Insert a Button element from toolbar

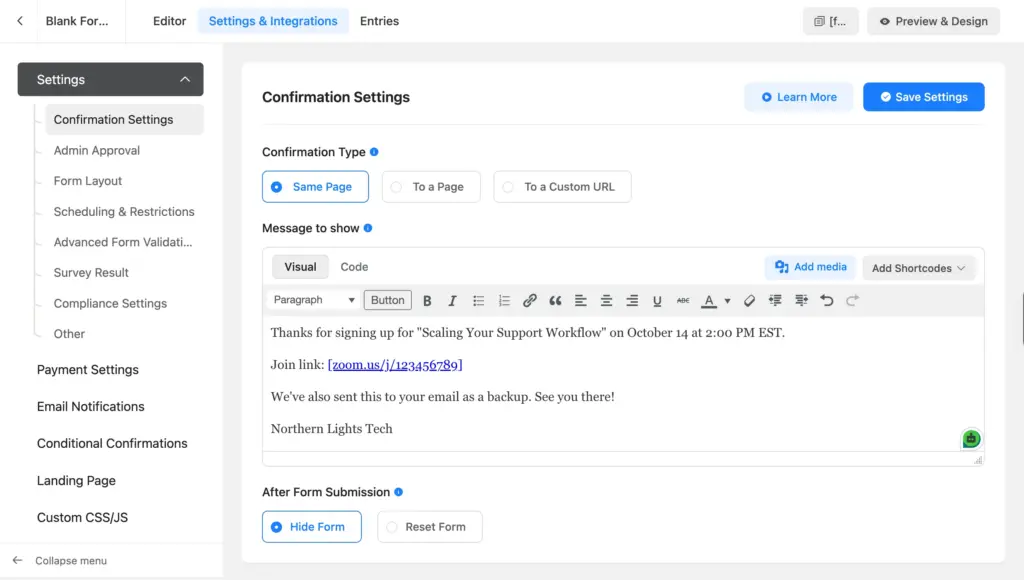click(387, 300)
